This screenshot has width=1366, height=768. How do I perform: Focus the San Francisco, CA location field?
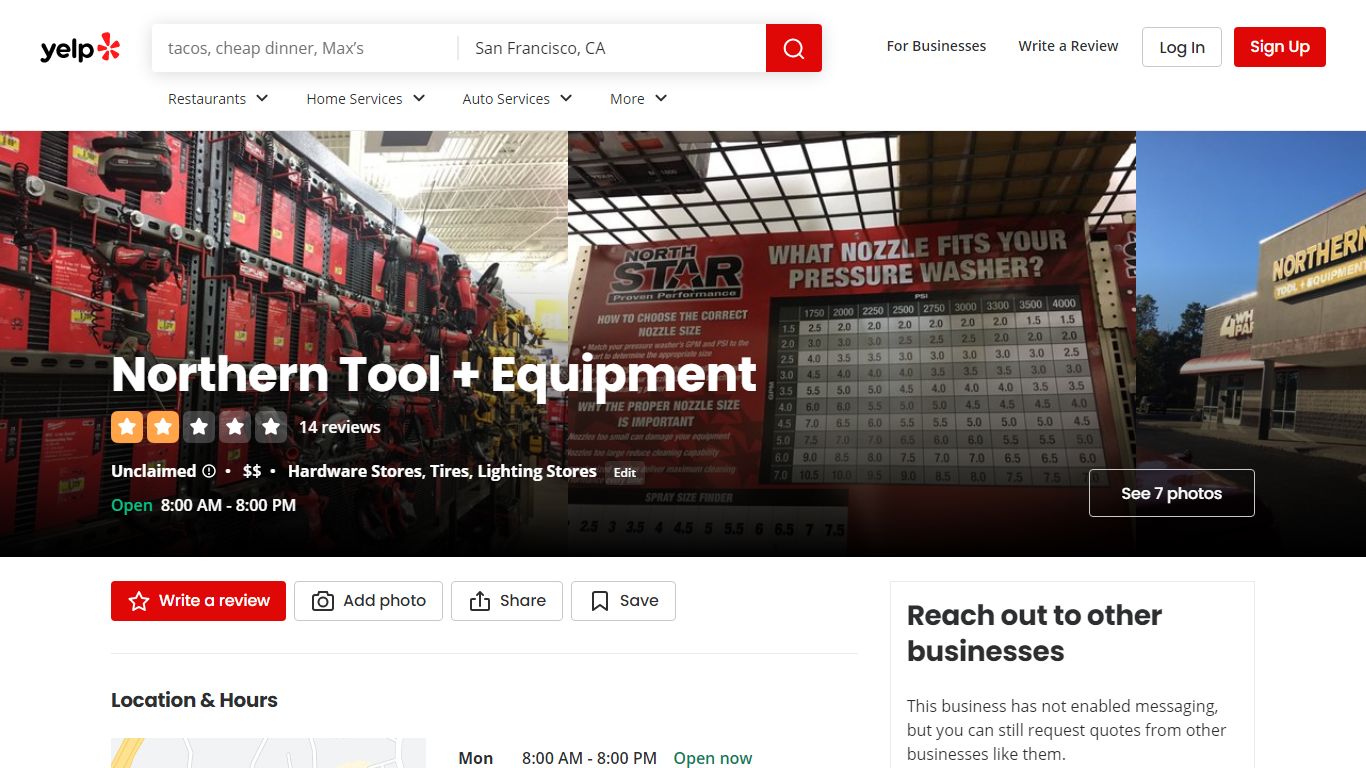tap(612, 48)
